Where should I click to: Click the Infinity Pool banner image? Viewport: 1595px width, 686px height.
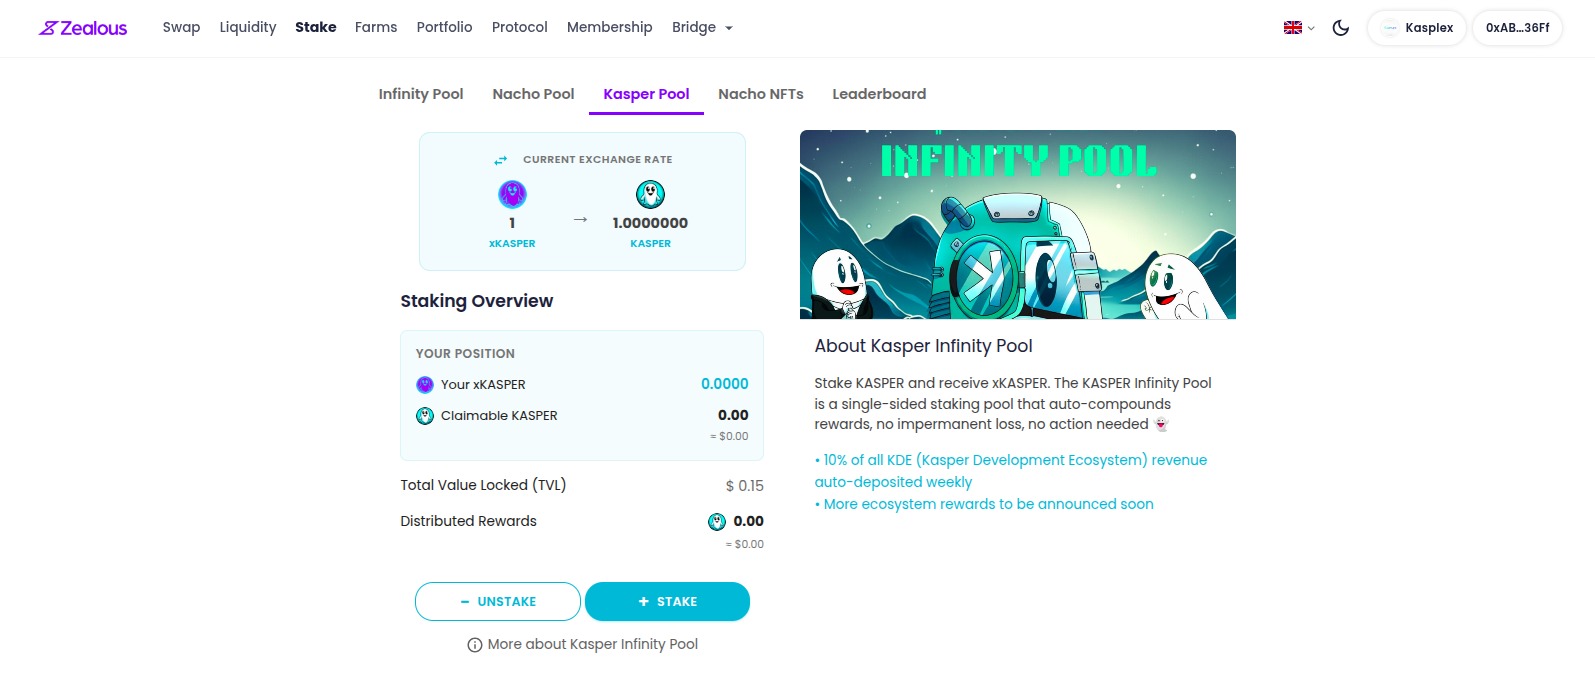(x=1017, y=225)
